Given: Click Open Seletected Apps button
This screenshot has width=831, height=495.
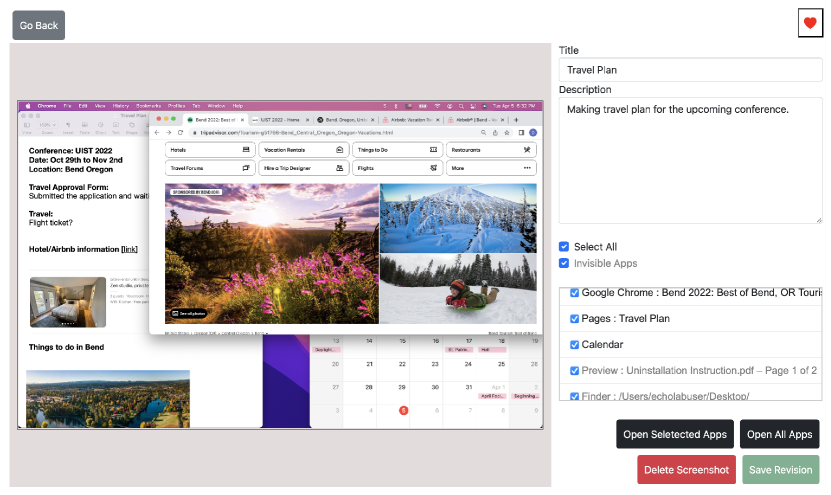Looking at the screenshot, I should coord(675,434).
